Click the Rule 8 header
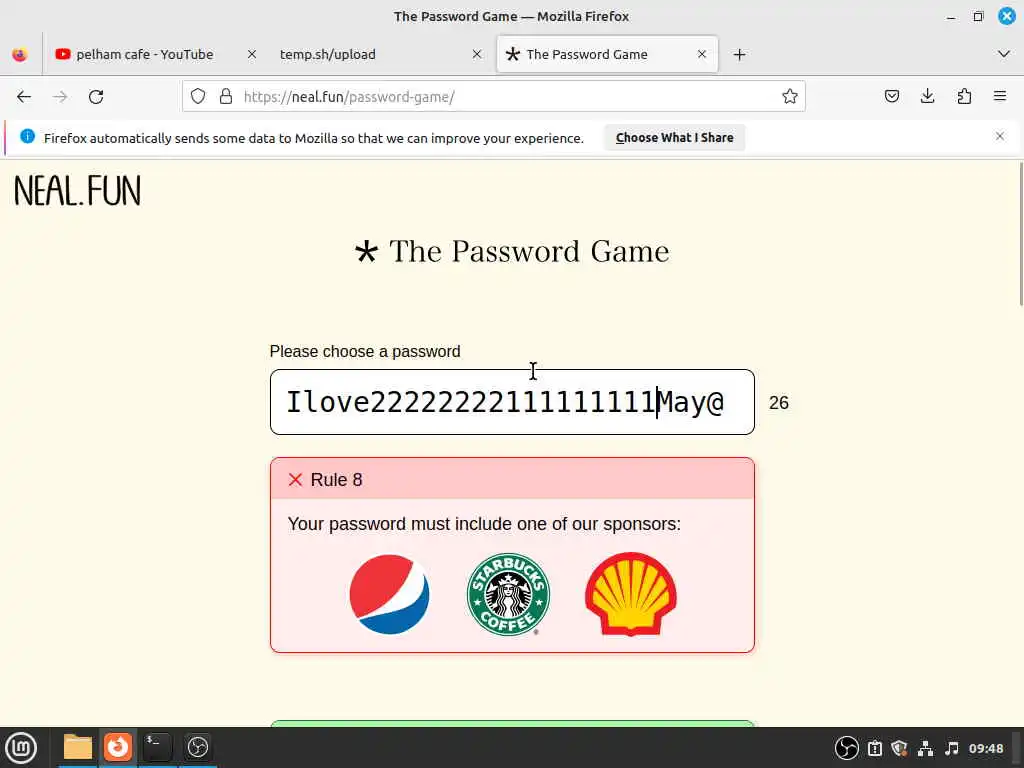Screen dimensions: 1024x768 click(x=512, y=479)
